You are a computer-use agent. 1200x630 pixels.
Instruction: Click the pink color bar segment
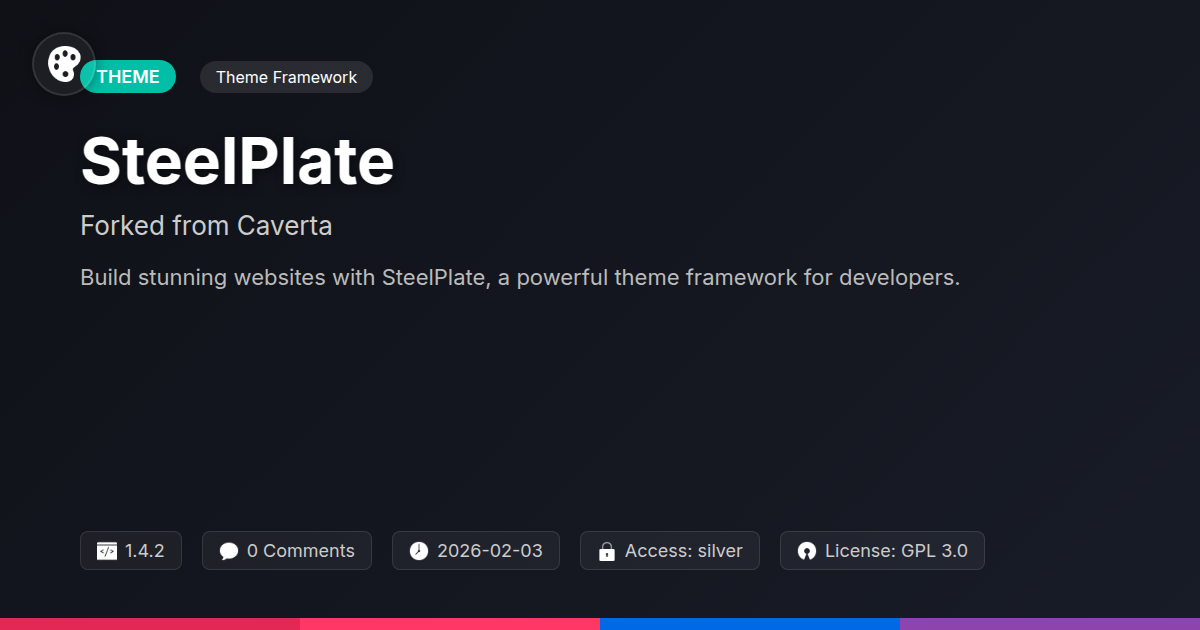[450, 623]
